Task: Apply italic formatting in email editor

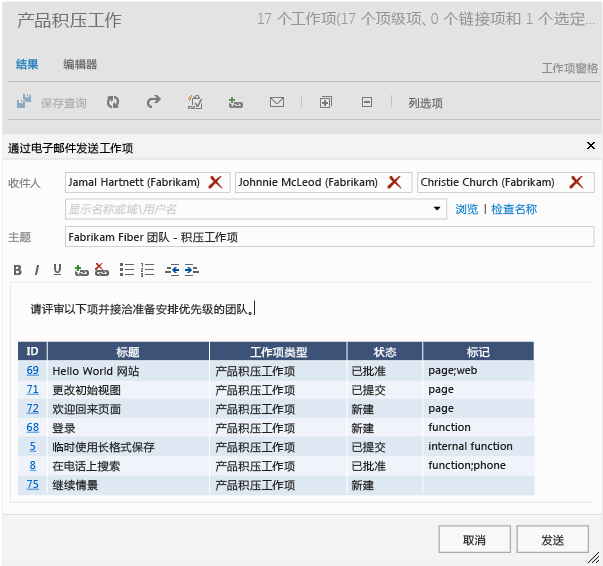Action: pyautogui.click(x=37, y=270)
